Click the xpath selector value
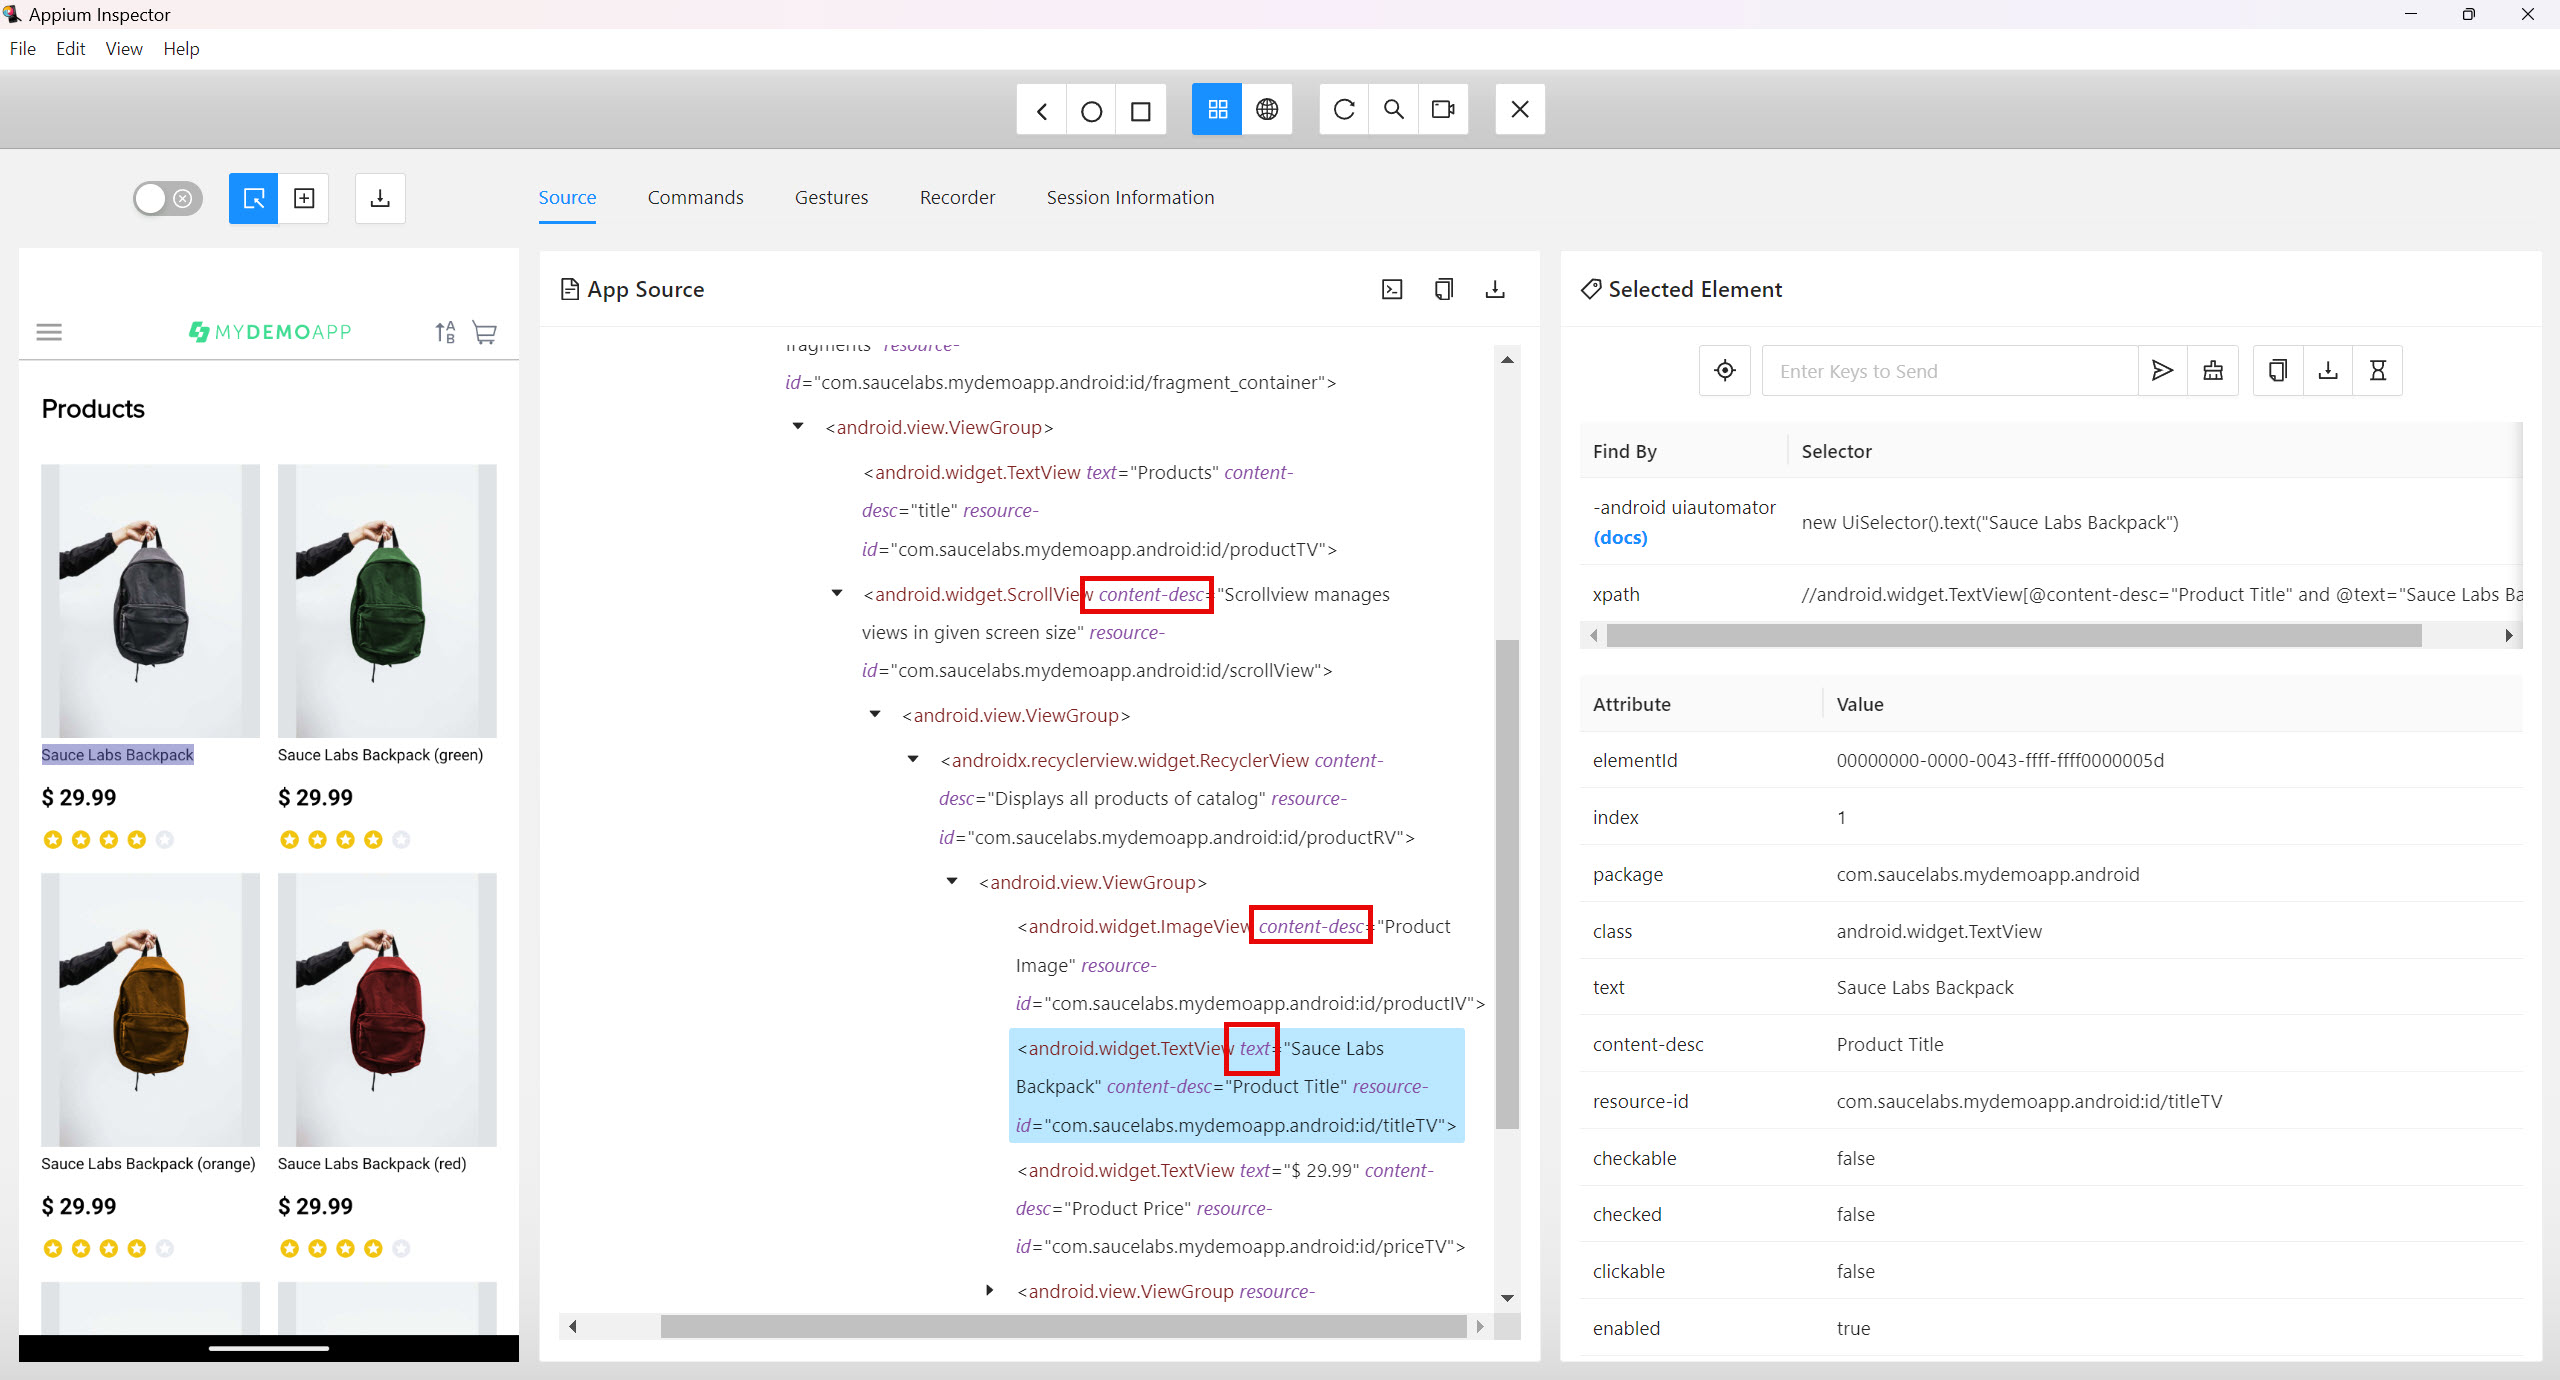Image resolution: width=2560 pixels, height=1380 pixels. (x=2160, y=594)
